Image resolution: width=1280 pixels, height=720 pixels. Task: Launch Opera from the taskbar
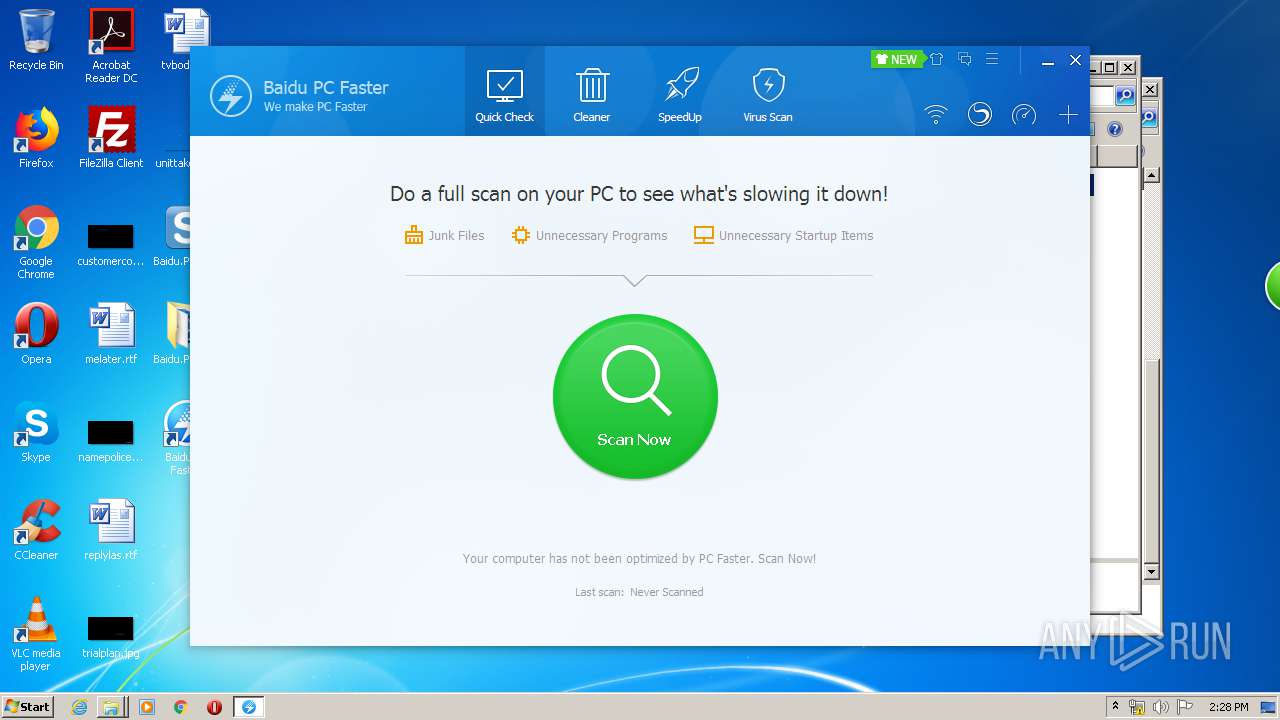(x=214, y=707)
